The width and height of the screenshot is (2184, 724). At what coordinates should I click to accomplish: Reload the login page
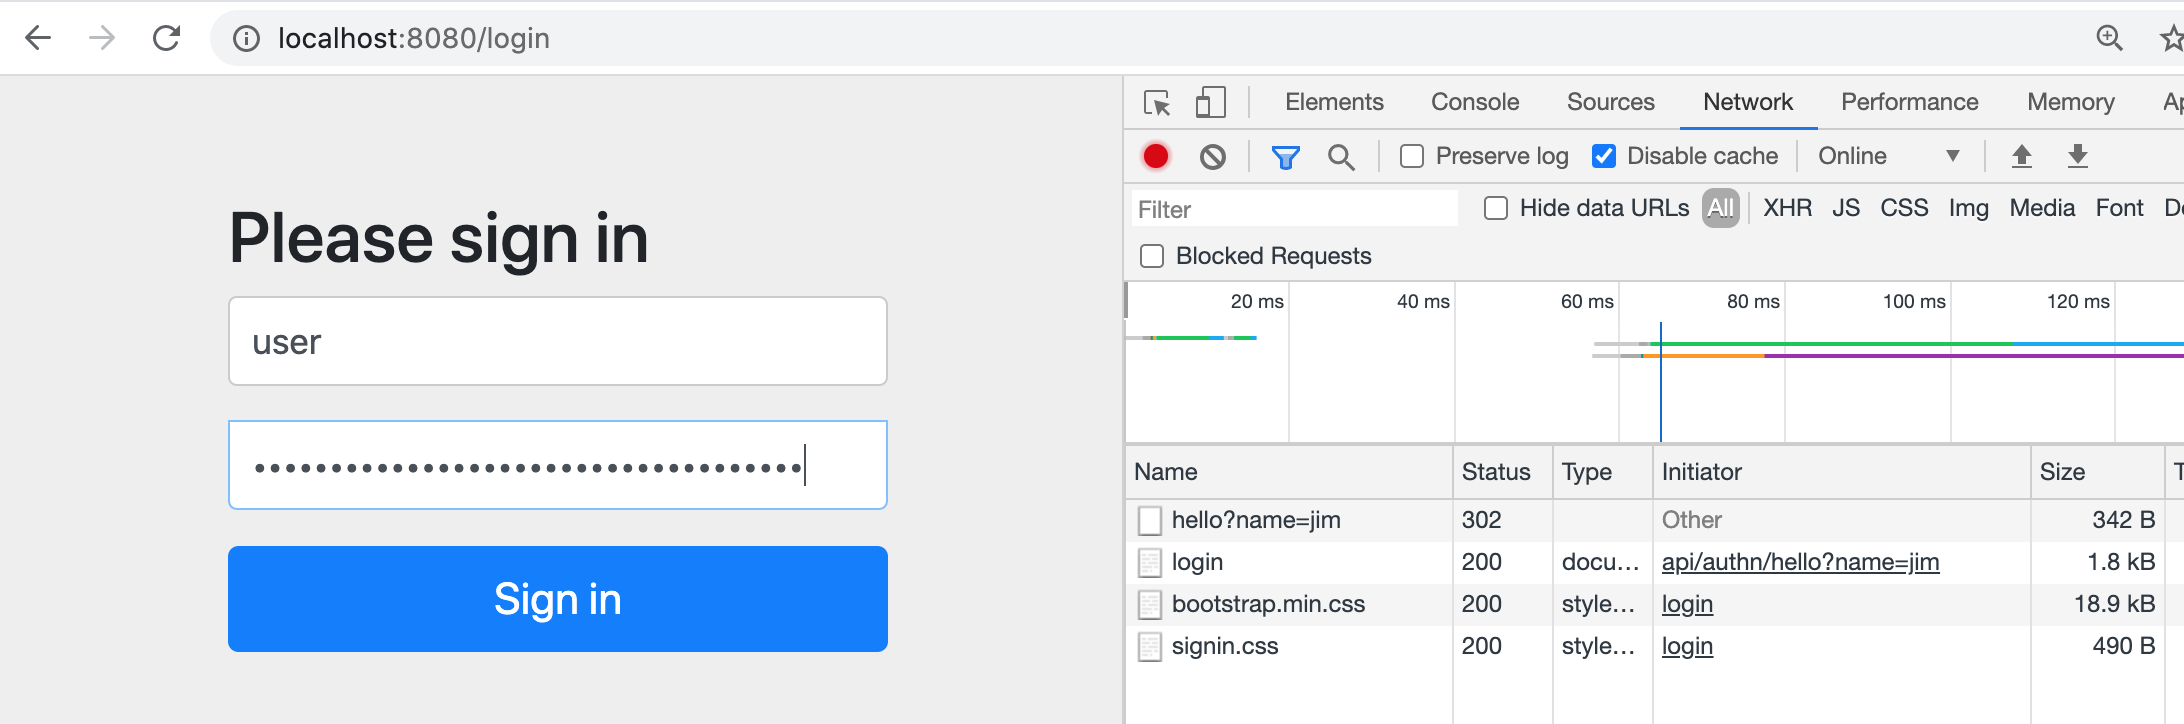[166, 38]
